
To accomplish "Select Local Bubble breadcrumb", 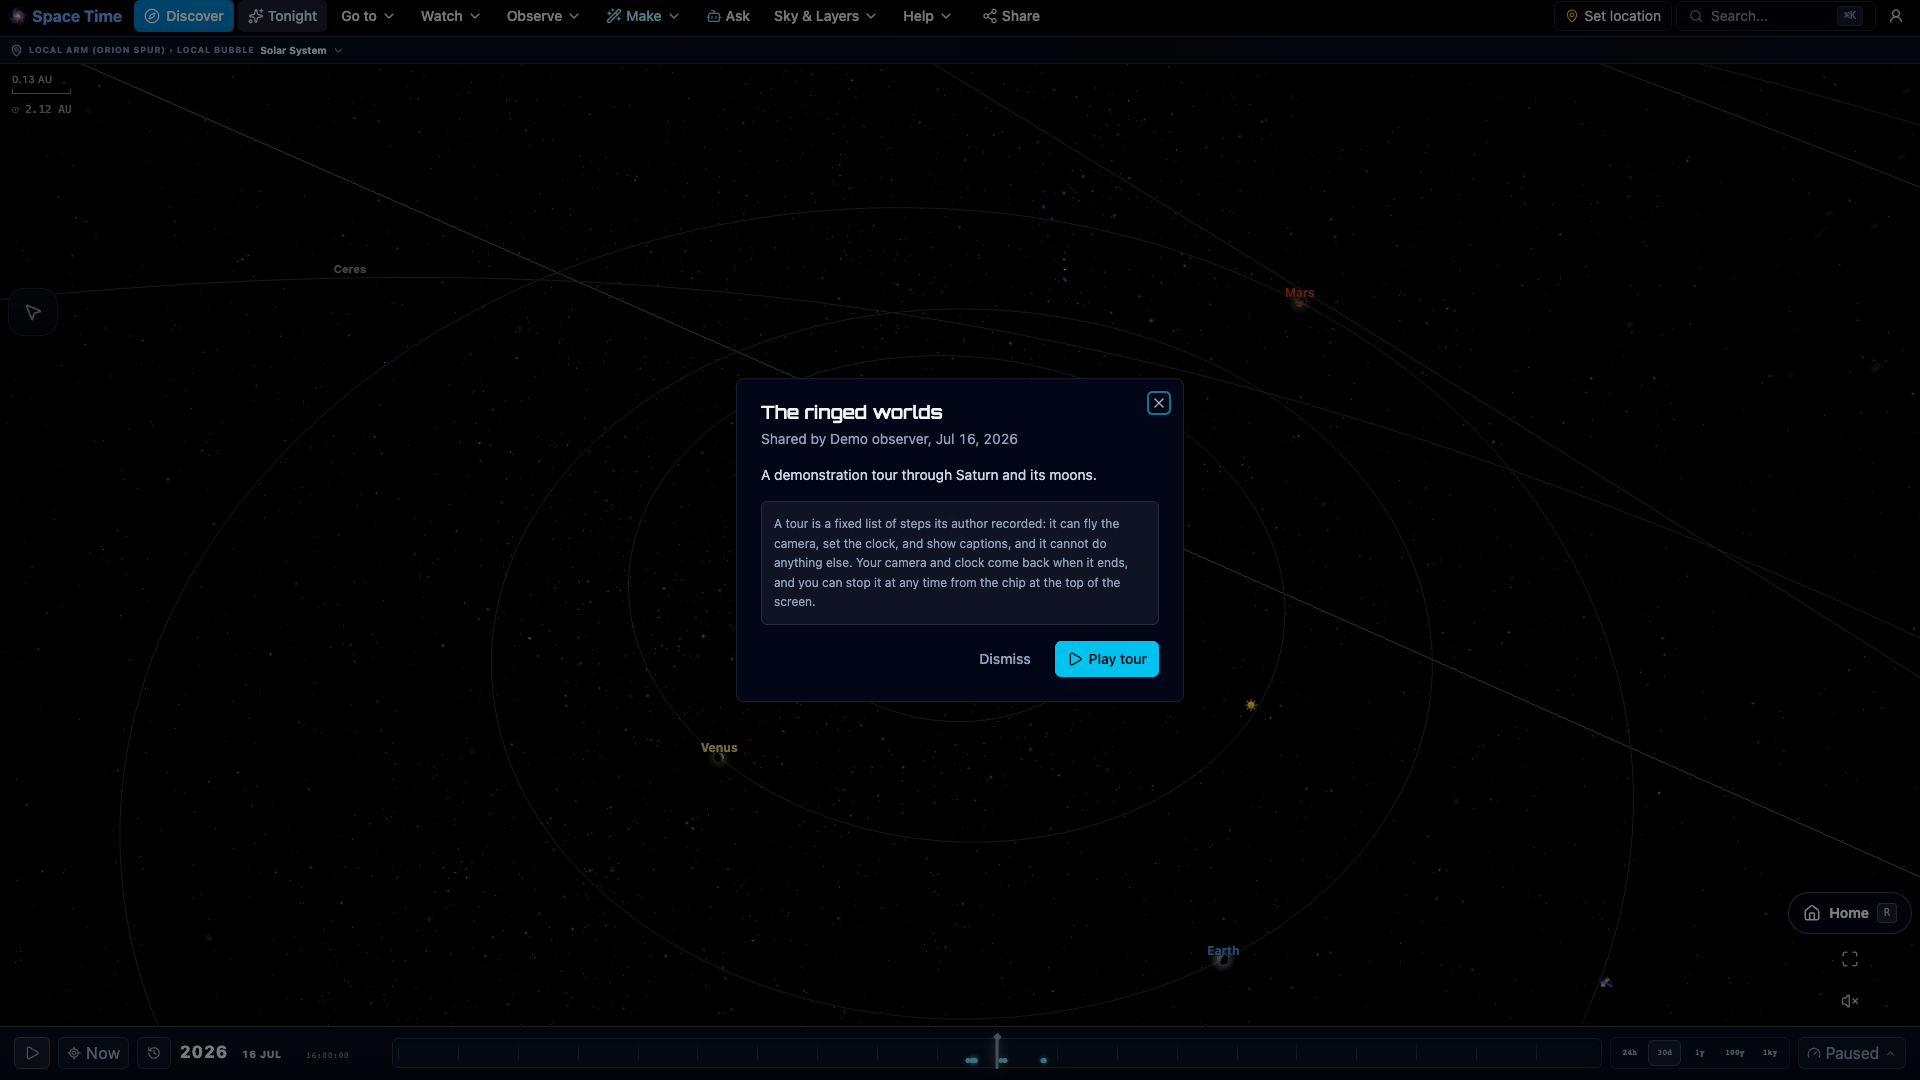I will (215, 50).
